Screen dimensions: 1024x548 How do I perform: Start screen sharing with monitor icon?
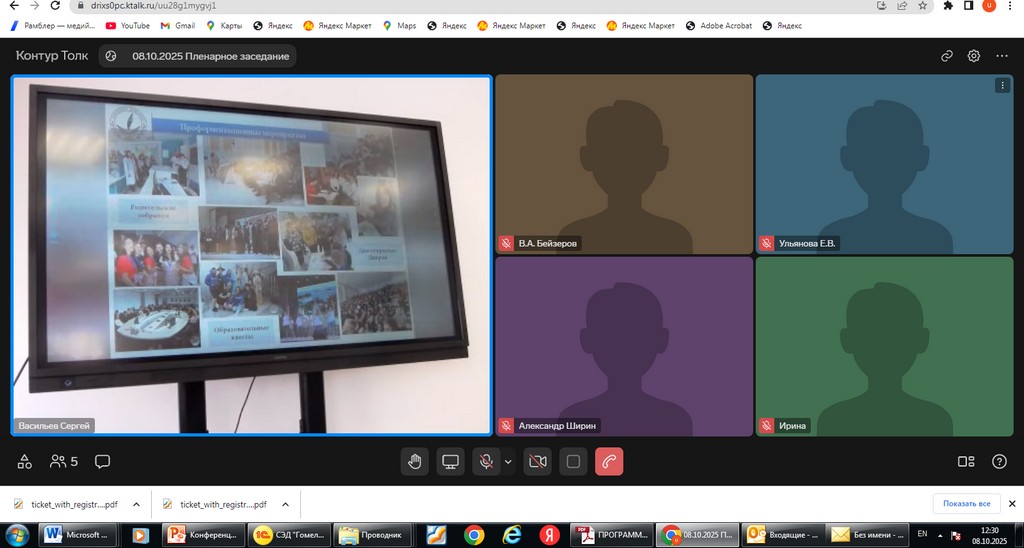point(451,461)
